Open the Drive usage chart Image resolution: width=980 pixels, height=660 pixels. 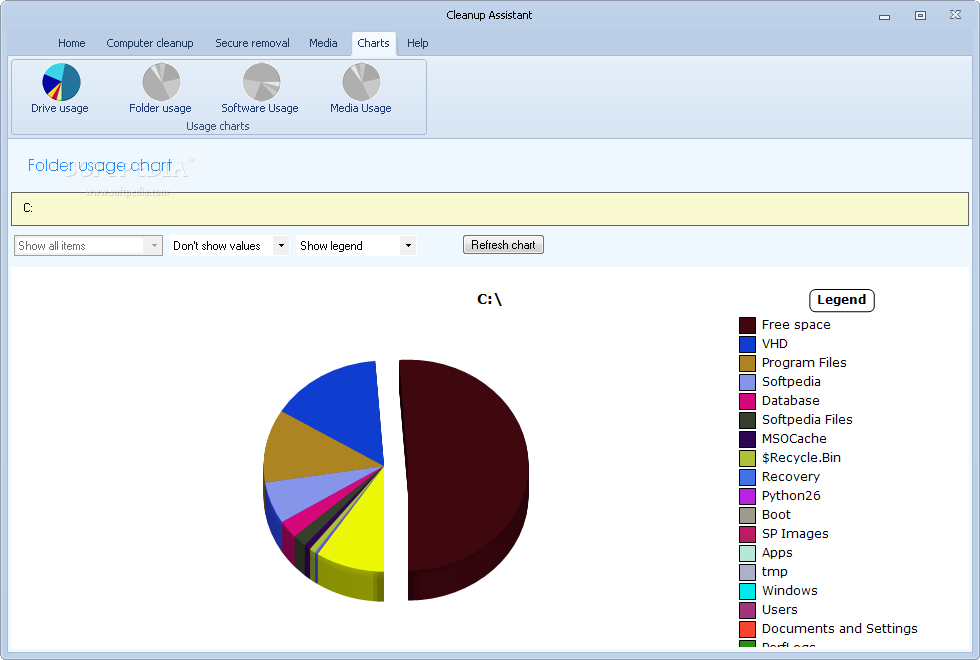[60, 88]
